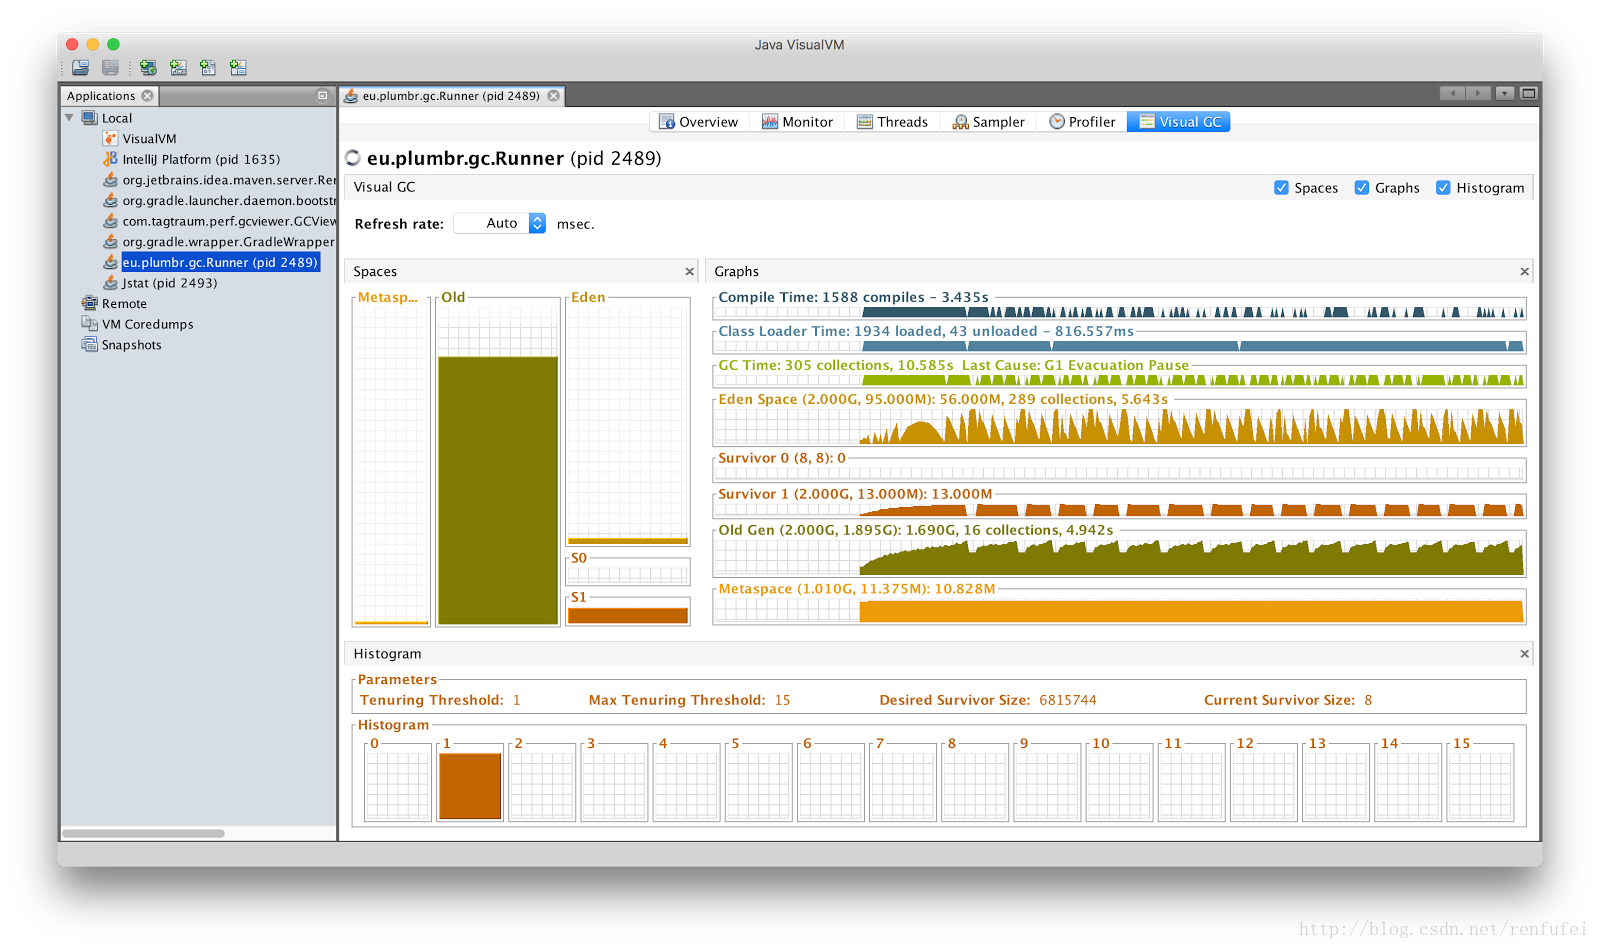This screenshot has width=1600, height=949.
Task: Switch to the Profiler tab
Action: click(1081, 122)
